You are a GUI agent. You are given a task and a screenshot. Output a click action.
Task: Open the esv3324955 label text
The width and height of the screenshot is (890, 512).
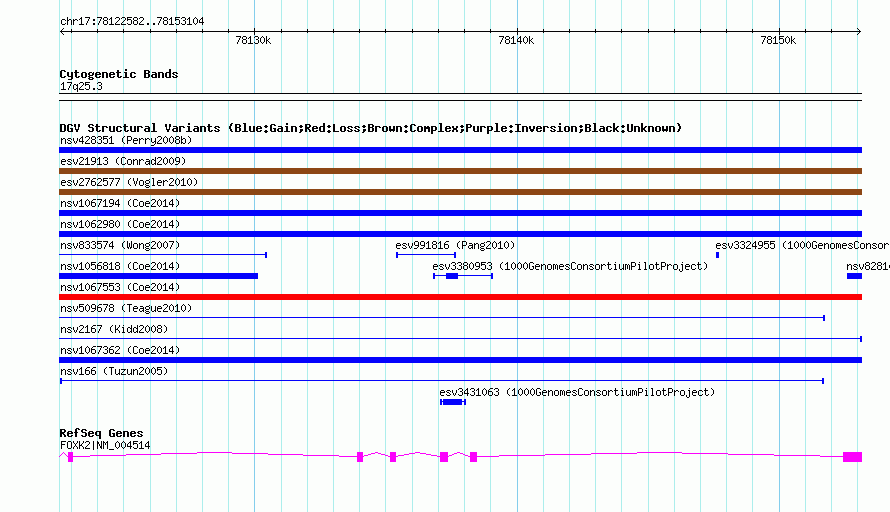(x=802, y=245)
